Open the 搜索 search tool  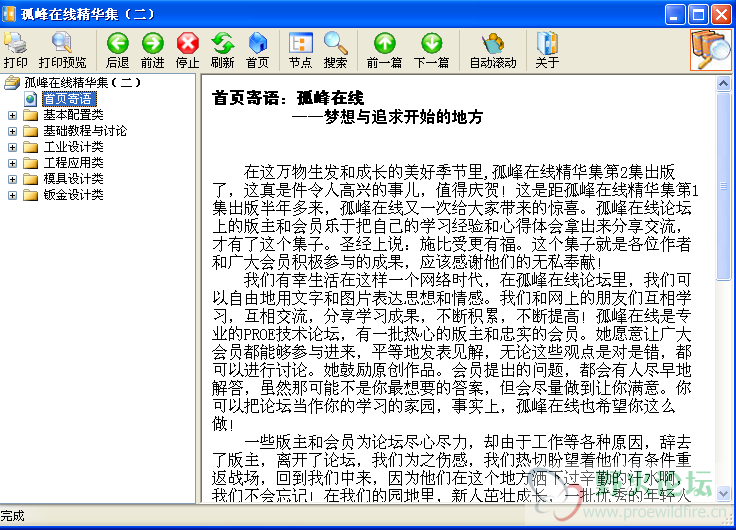click(x=335, y=50)
